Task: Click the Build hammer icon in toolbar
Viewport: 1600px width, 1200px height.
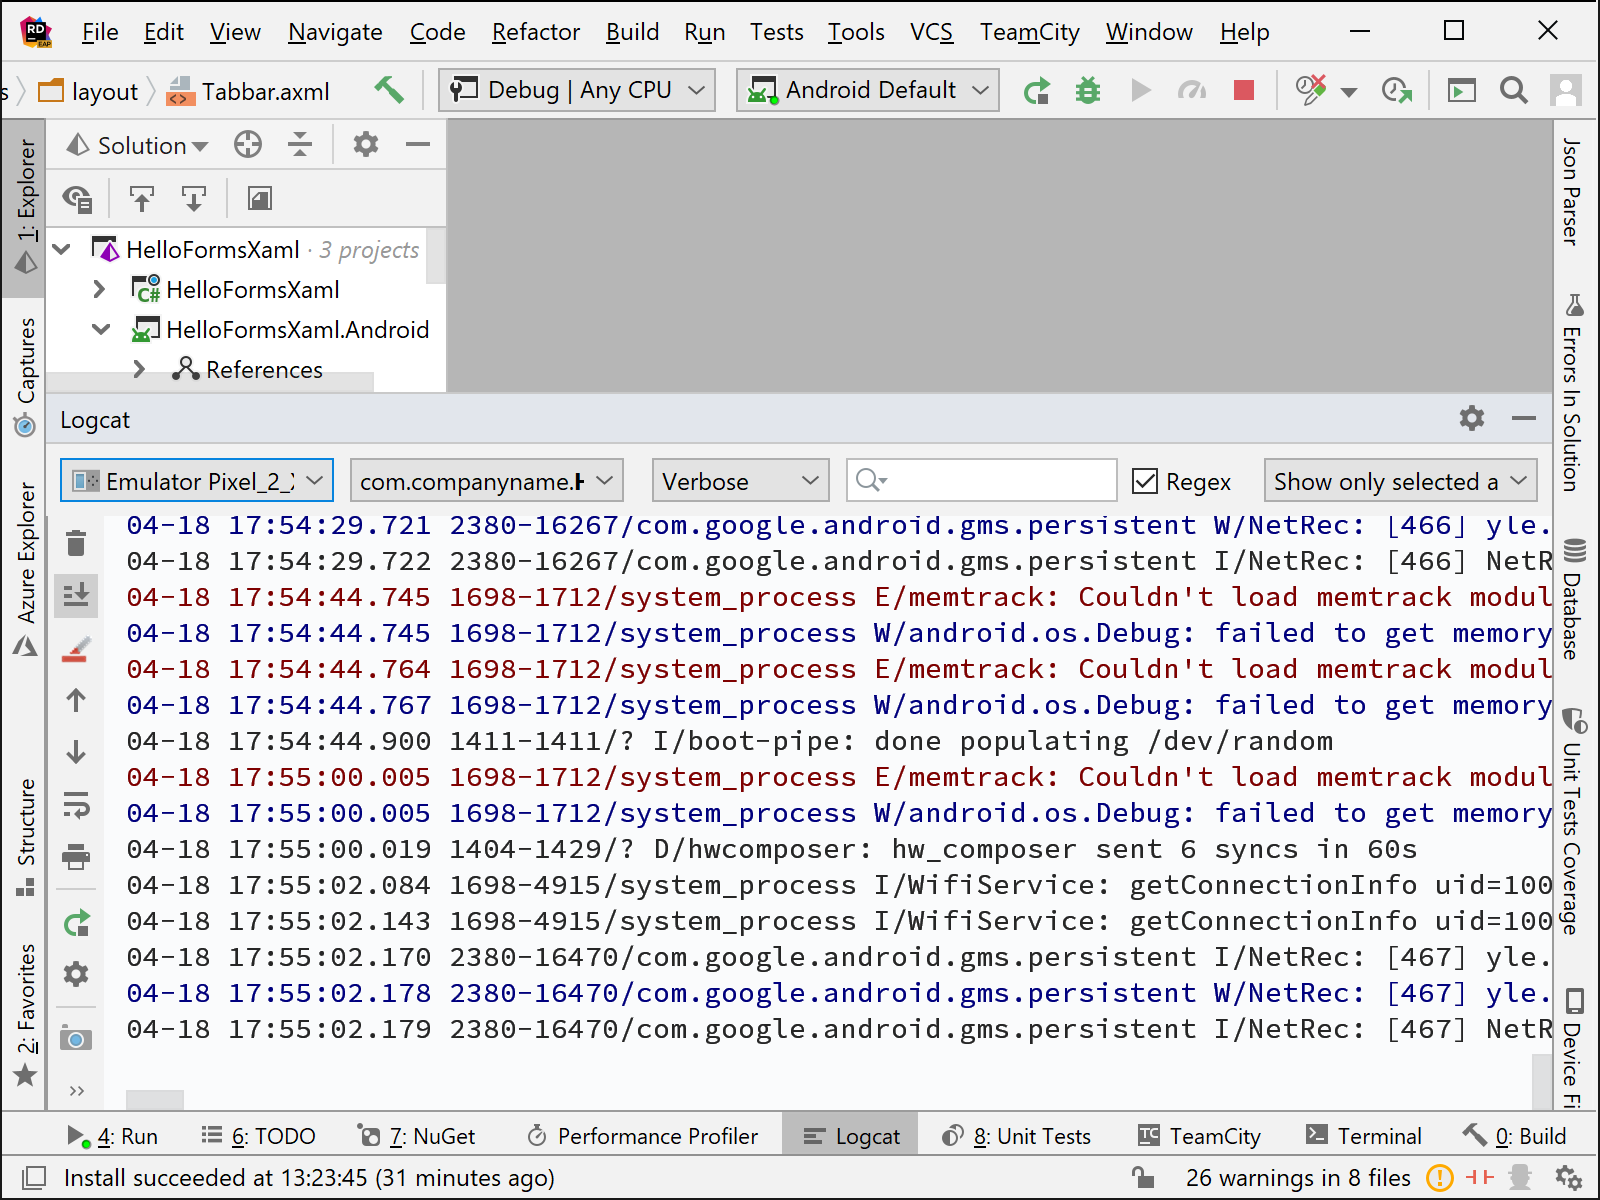Action: [389, 91]
